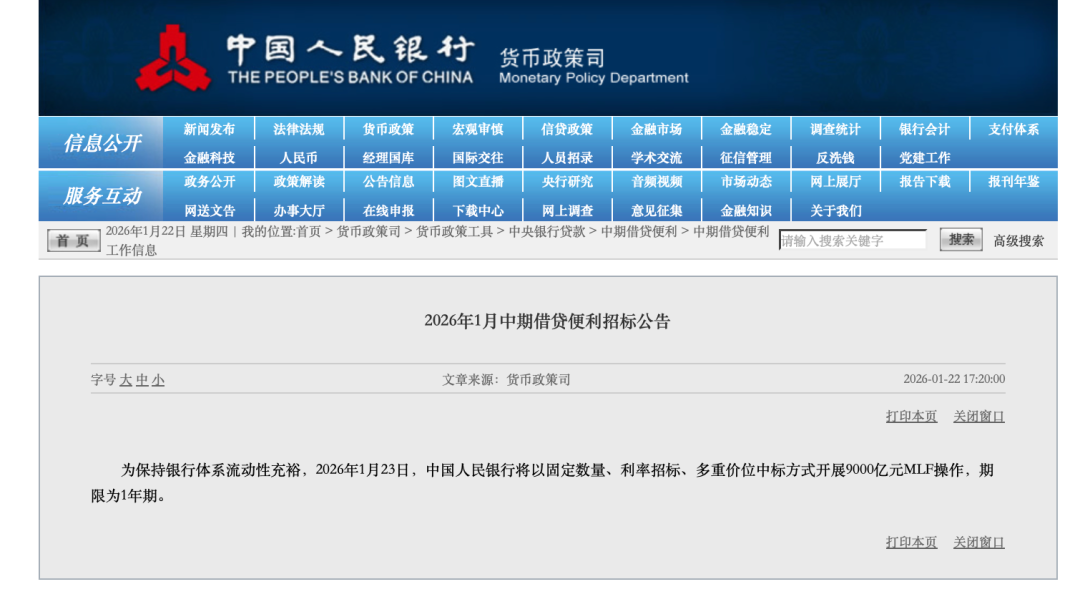Viewport: 1080px width, 607px height.
Task: Open 宏观审慎 menu item
Action: [x=478, y=130]
